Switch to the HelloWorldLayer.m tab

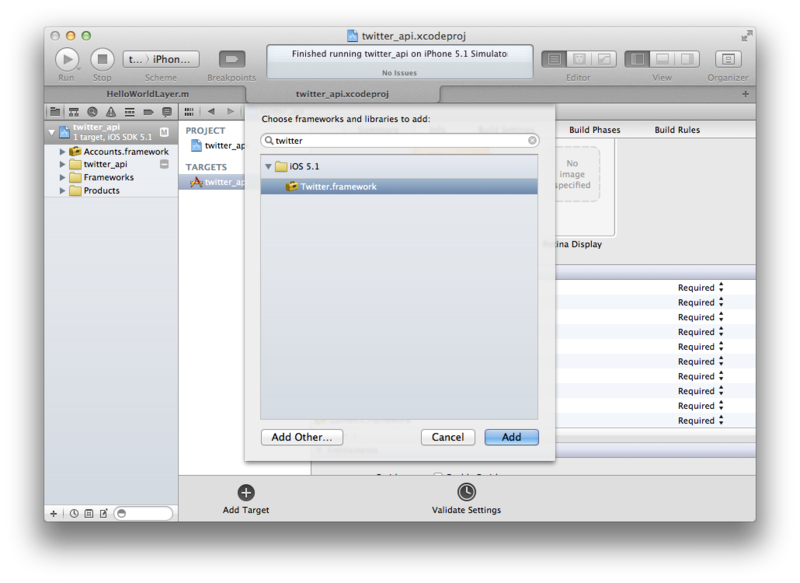coord(147,94)
